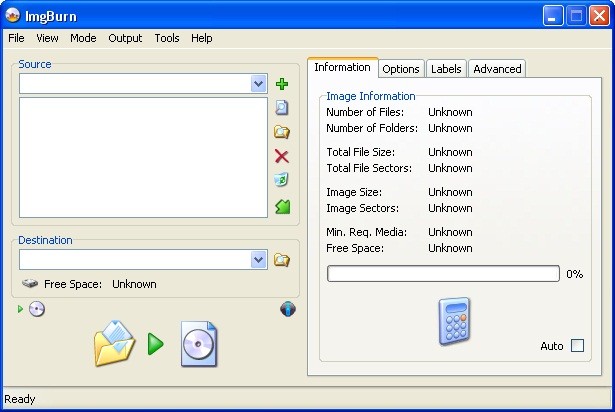Click the red X remove item icon
The width and height of the screenshot is (615, 412).
coord(282,156)
